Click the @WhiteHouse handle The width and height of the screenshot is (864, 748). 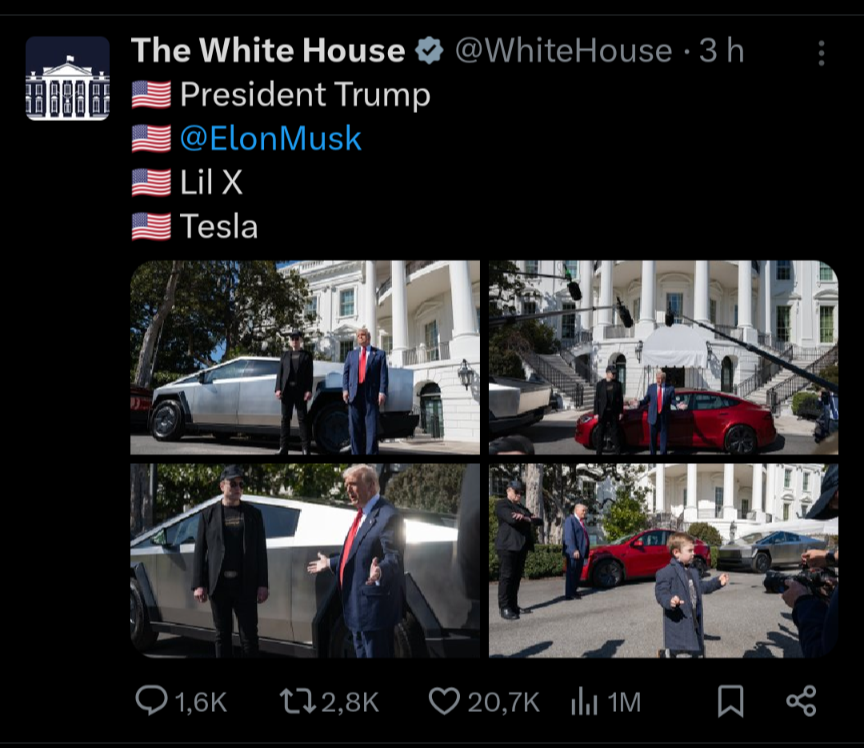pyautogui.click(x=563, y=50)
